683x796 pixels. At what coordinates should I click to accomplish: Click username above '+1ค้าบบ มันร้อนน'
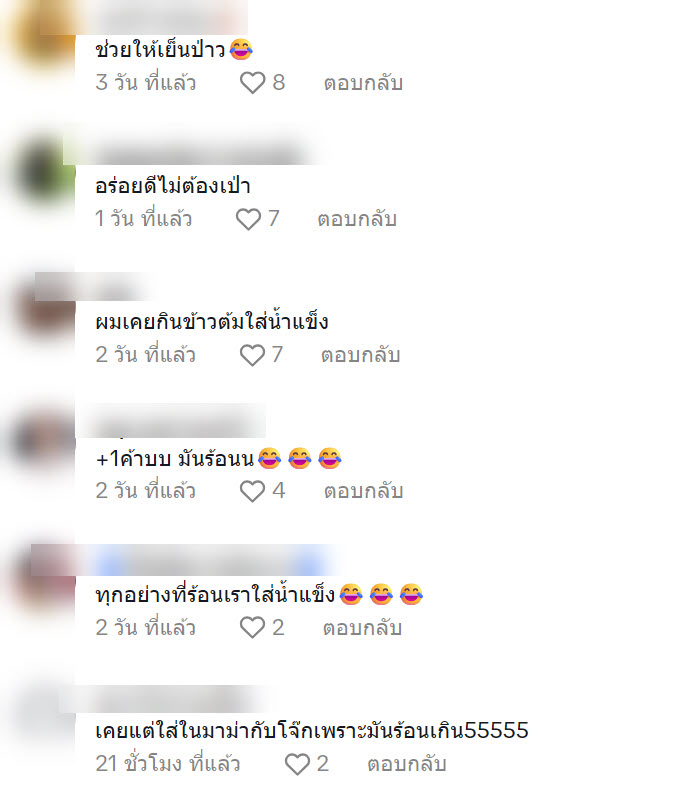(x=171, y=421)
